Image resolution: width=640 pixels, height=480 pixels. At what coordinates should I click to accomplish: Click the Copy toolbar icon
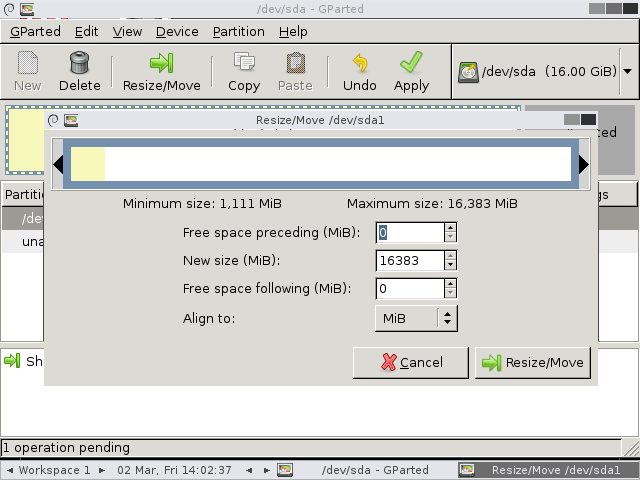click(244, 62)
